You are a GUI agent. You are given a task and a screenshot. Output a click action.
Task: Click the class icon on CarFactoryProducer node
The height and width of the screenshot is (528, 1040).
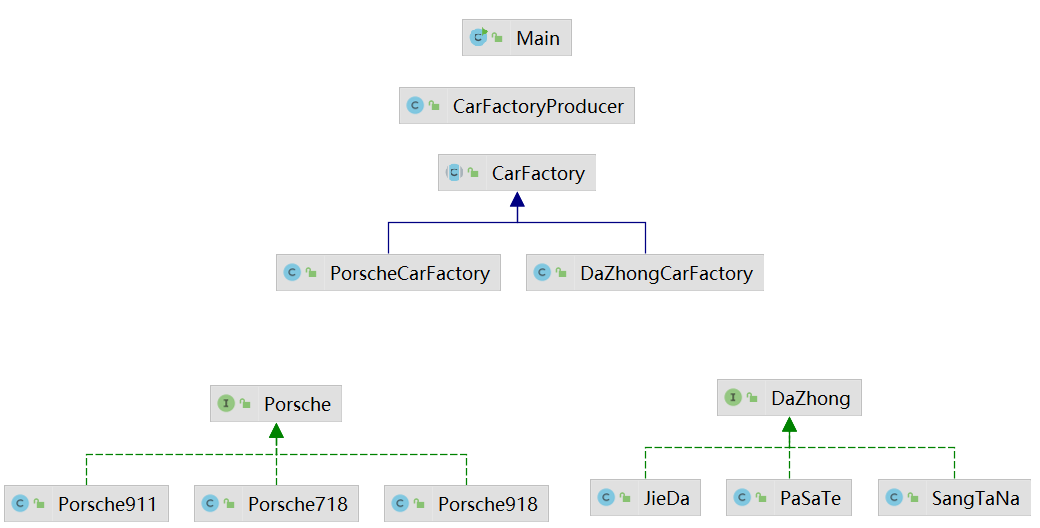[415, 105]
